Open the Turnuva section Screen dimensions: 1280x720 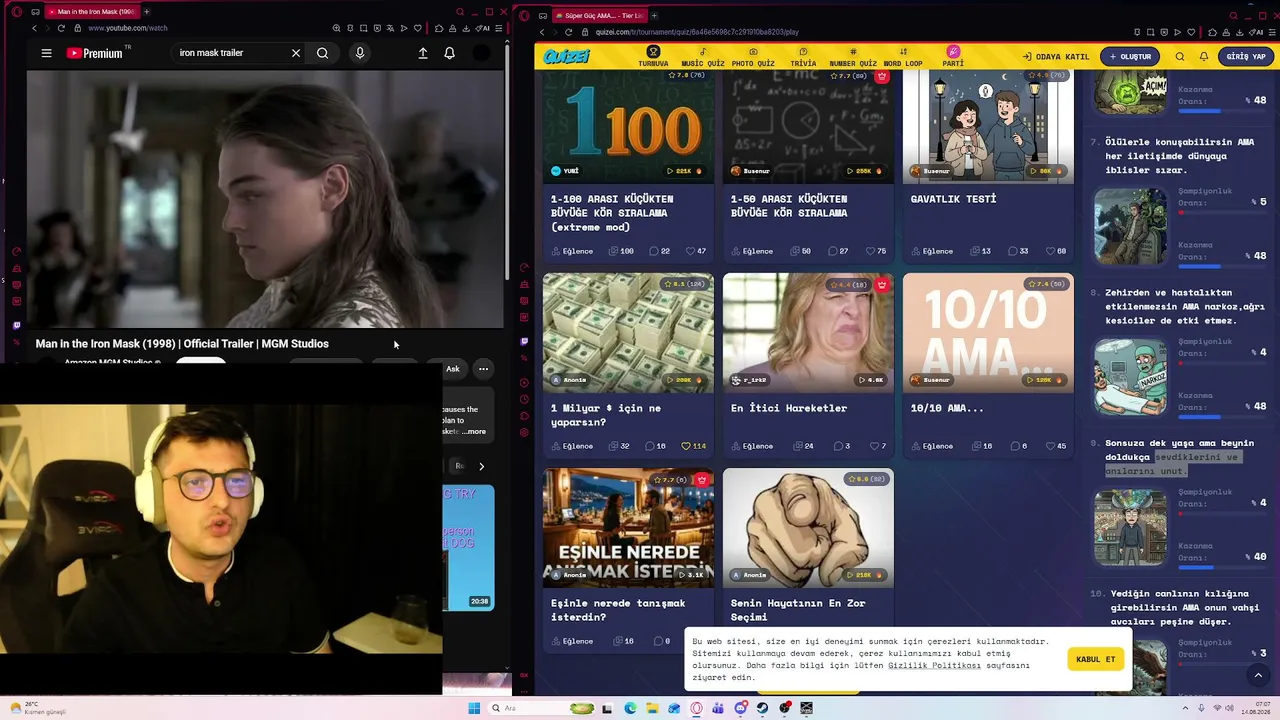[653, 56]
